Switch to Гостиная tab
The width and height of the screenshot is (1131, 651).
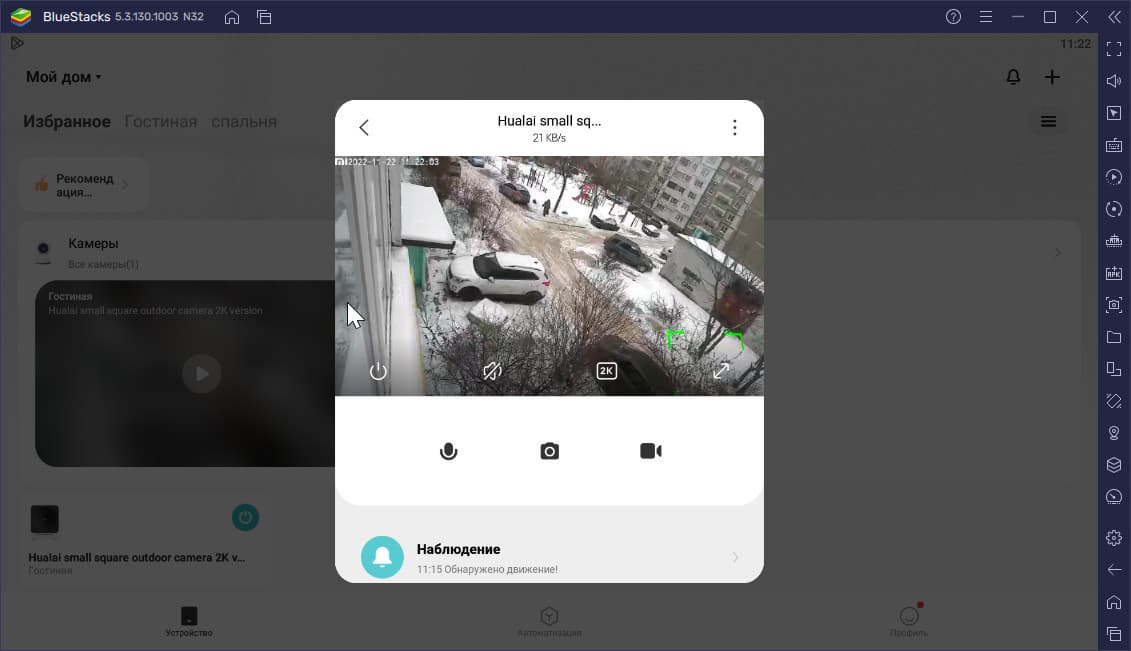161,121
